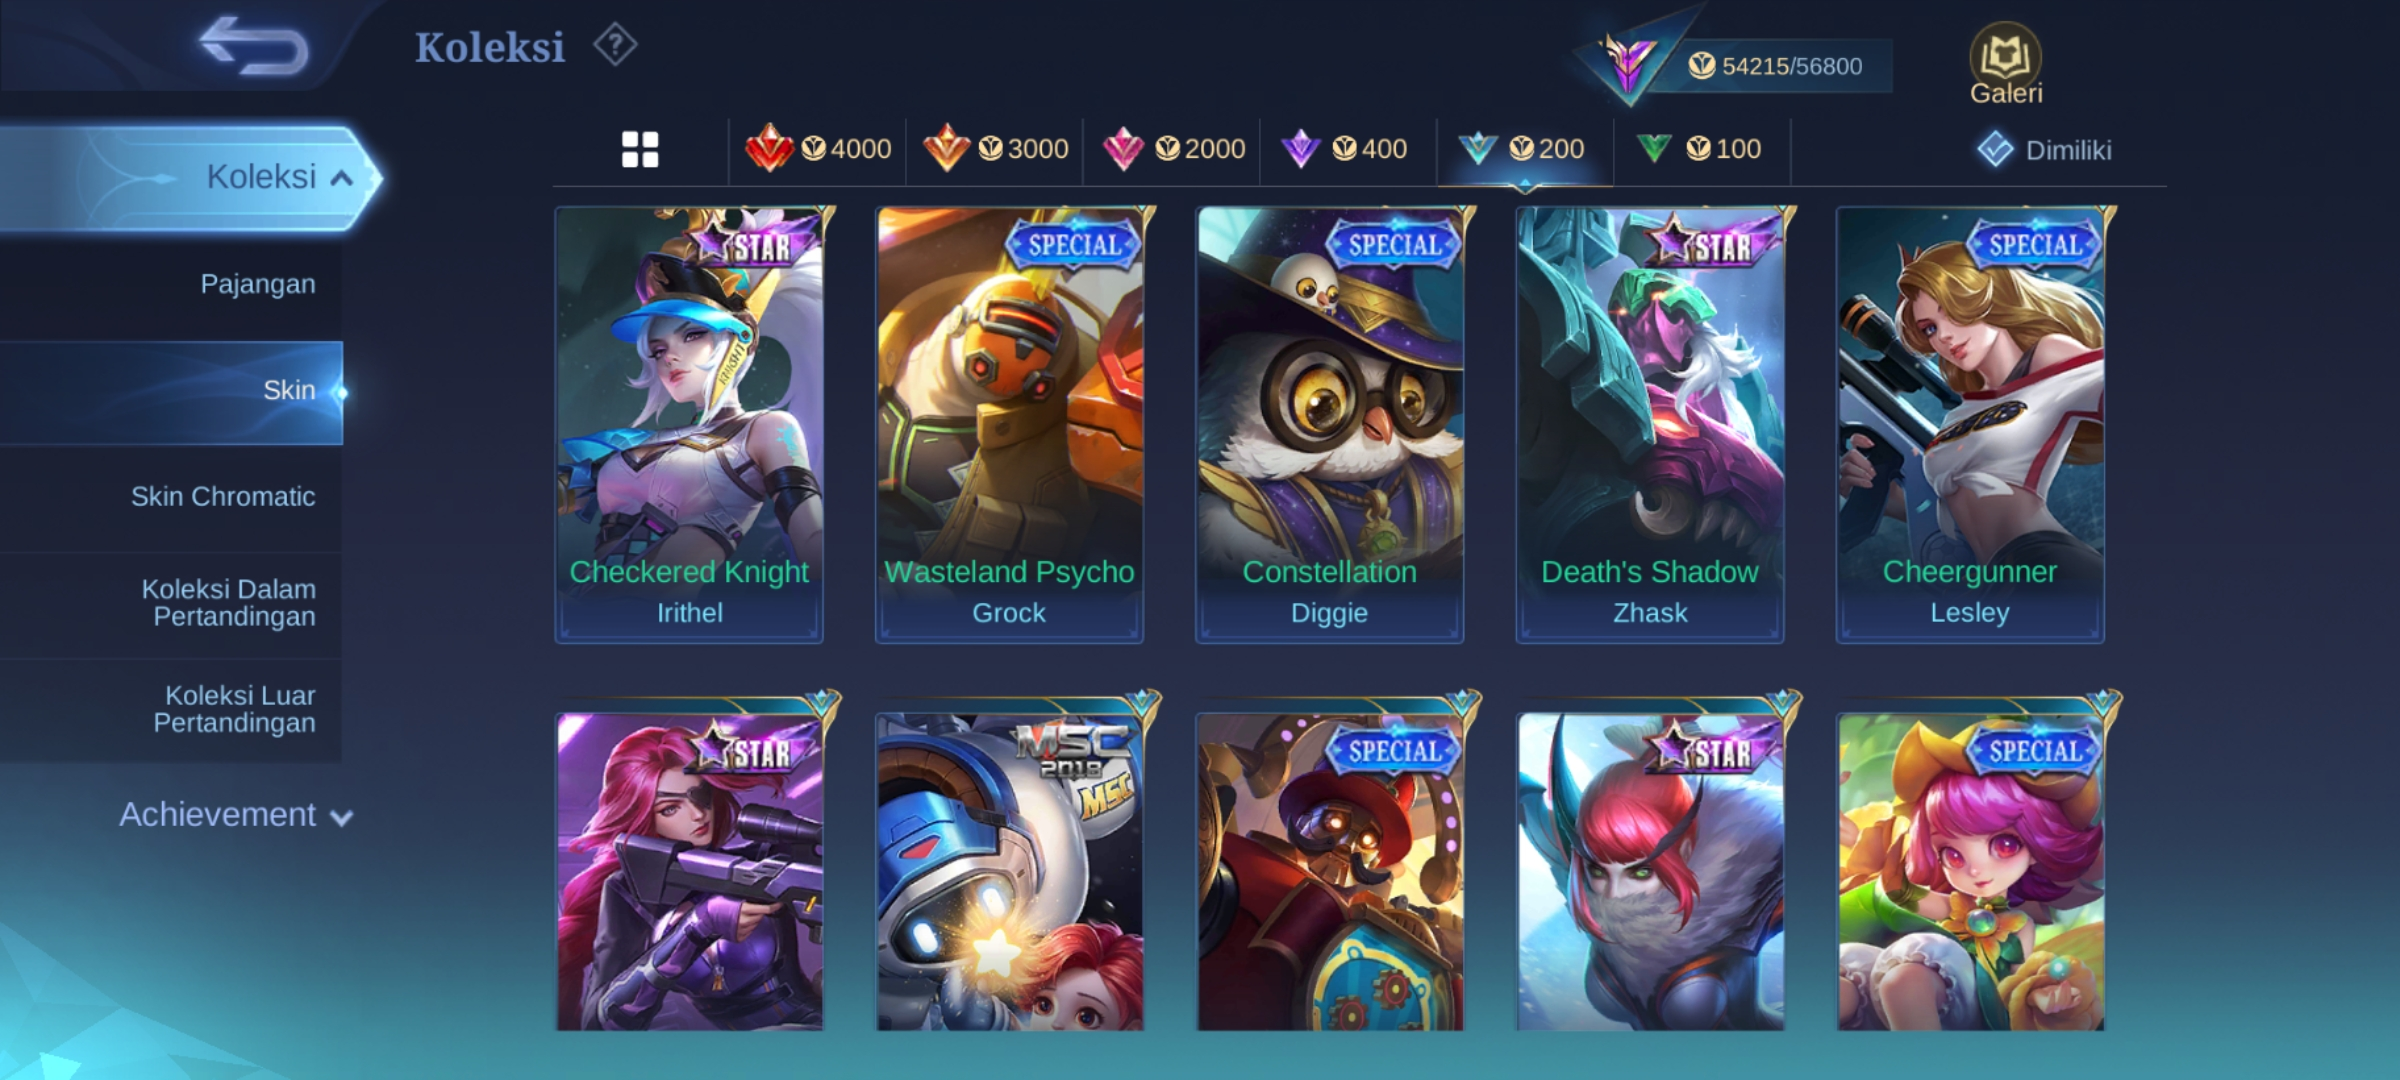Image resolution: width=2400 pixels, height=1080 pixels.
Task: Filter by green 100-point gem tier
Action: (x=1700, y=149)
